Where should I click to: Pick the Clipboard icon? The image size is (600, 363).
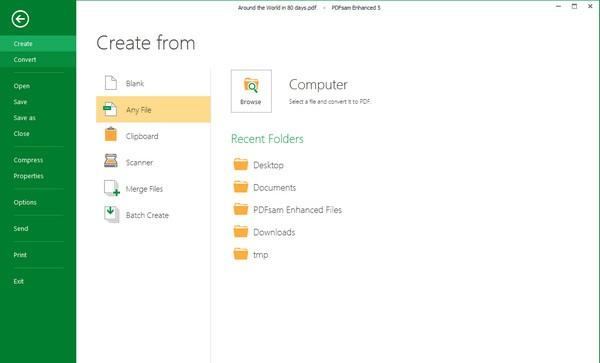point(111,134)
